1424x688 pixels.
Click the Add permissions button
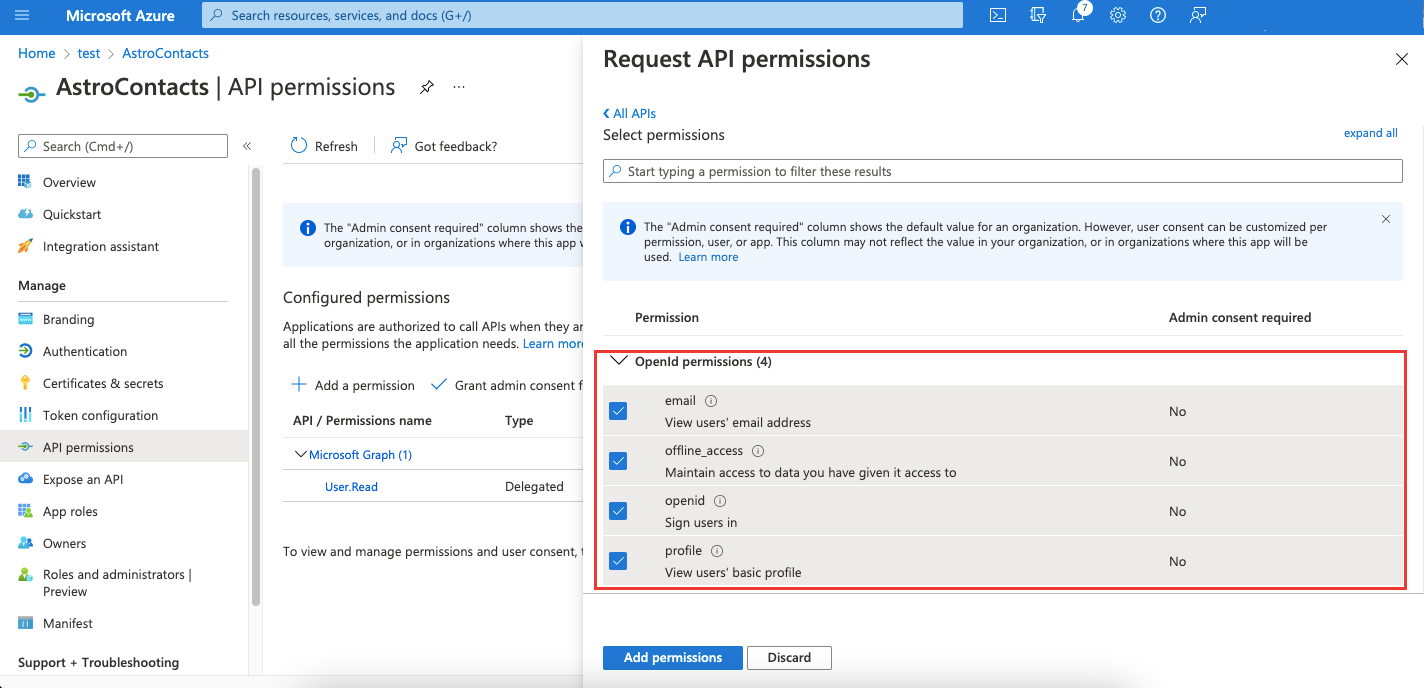[x=673, y=658]
